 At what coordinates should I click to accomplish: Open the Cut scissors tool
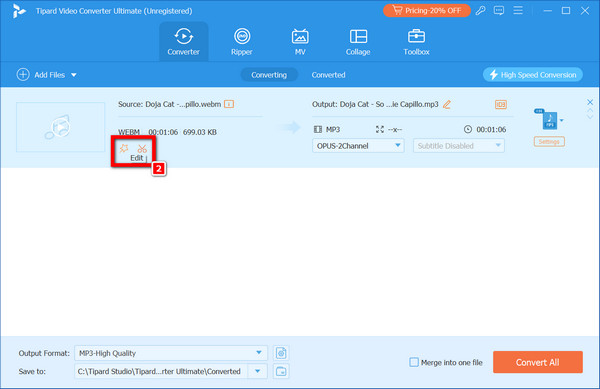coord(142,148)
